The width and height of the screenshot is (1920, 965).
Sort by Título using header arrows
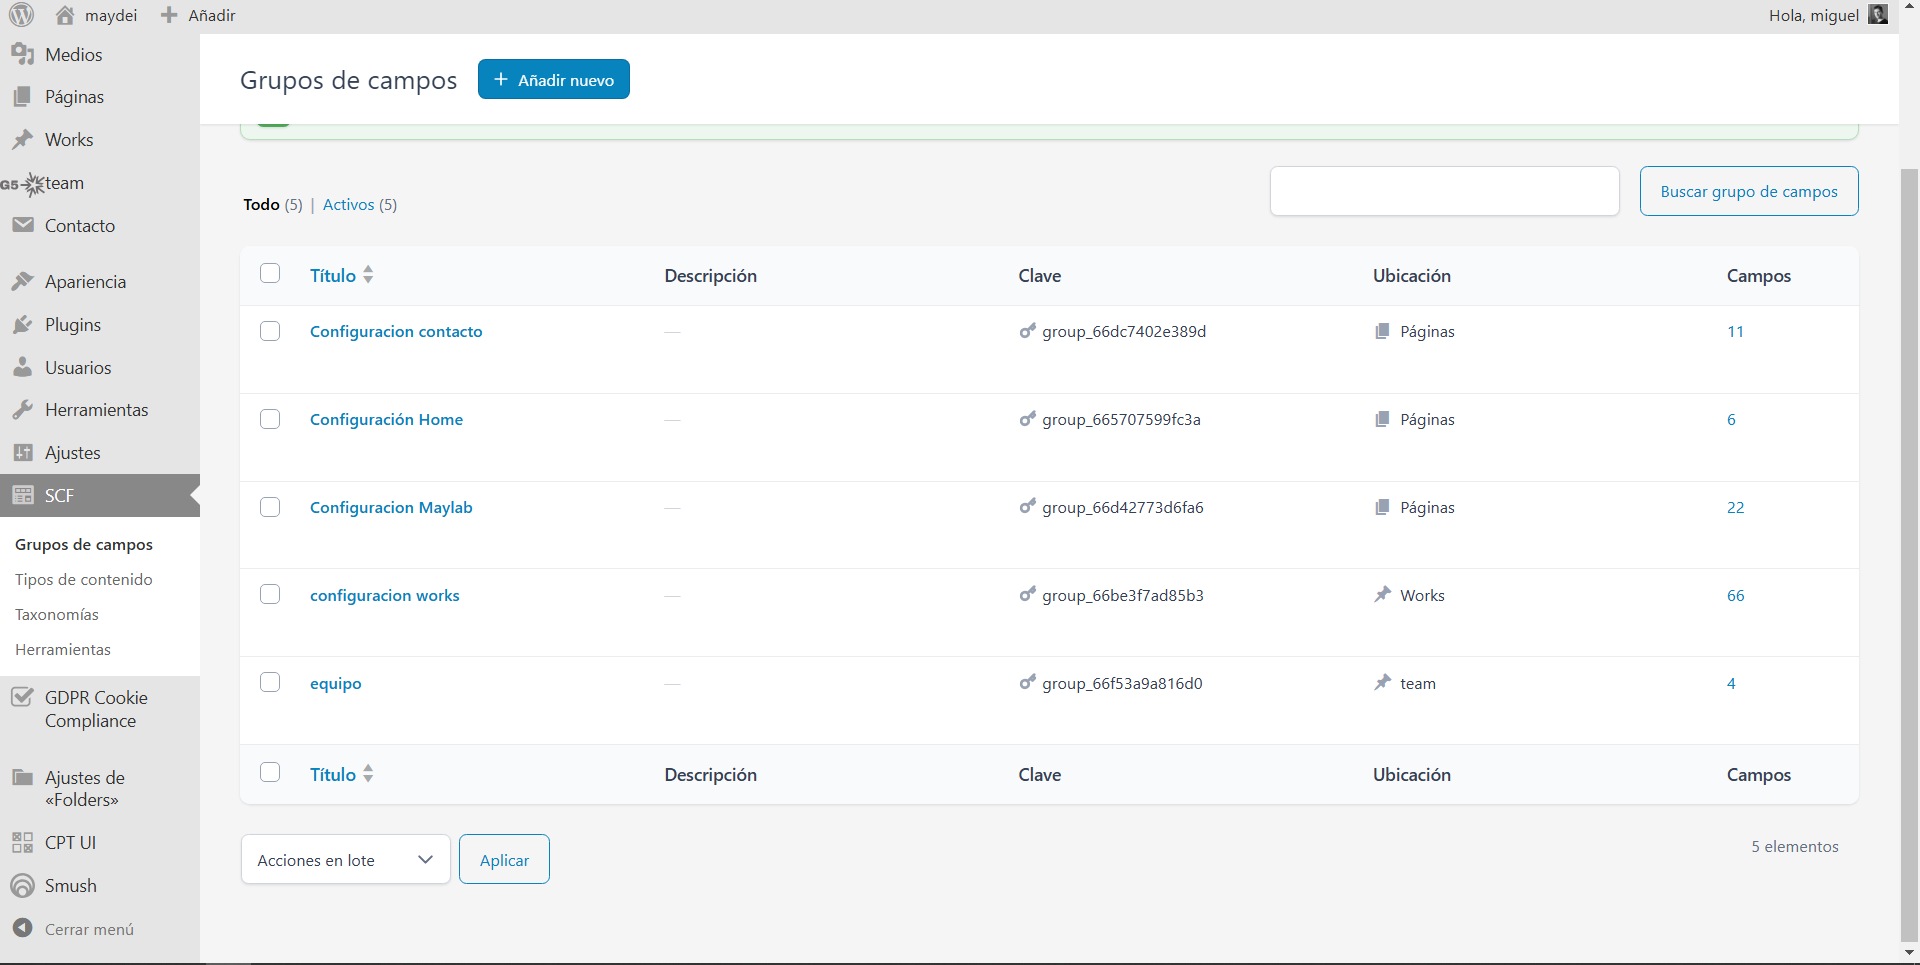[x=368, y=275]
